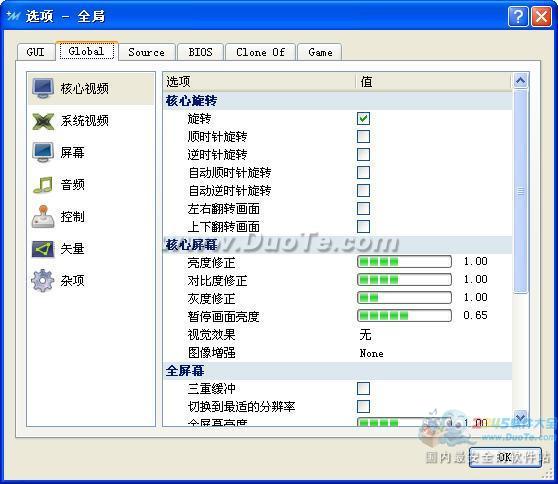Switch to the Source tab
The height and width of the screenshot is (484, 558).
point(147,52)
